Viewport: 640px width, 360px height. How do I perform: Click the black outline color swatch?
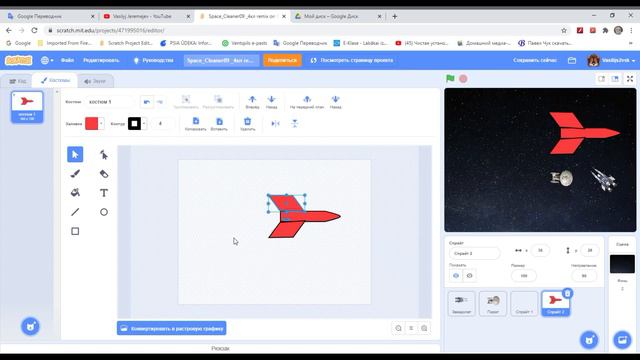(134, 124)
